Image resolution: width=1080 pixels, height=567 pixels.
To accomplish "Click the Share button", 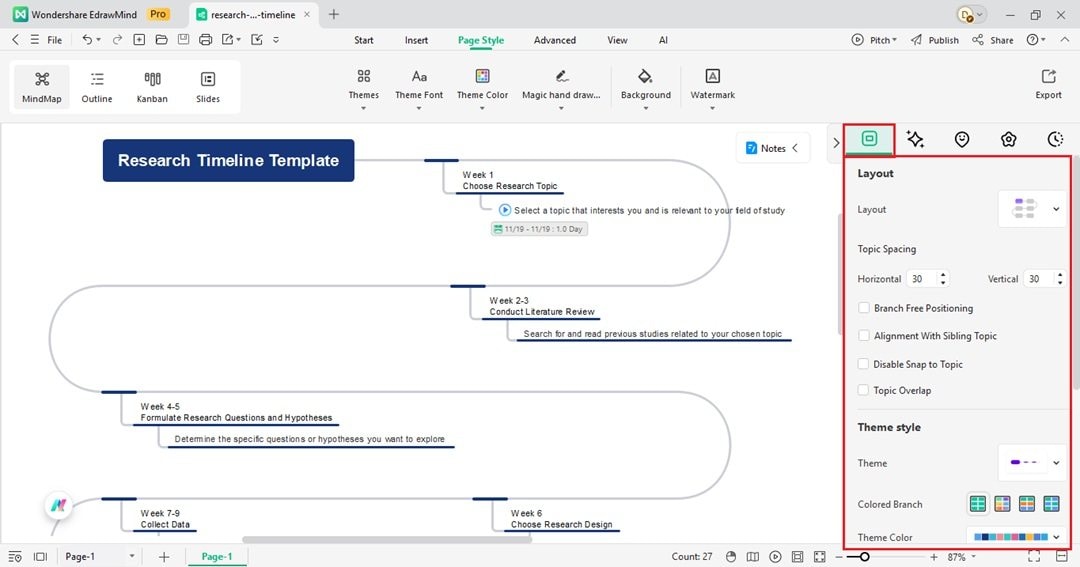I will pos(993,40).
